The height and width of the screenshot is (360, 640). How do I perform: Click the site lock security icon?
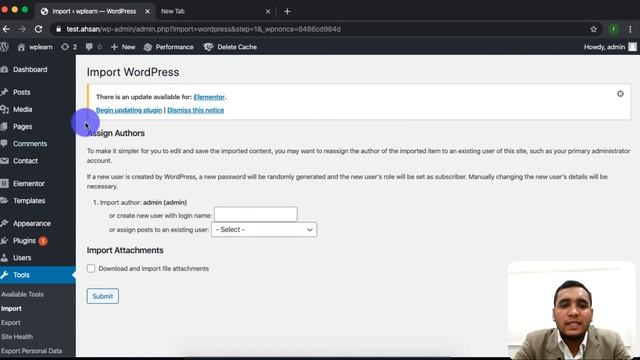pos(58,29)
